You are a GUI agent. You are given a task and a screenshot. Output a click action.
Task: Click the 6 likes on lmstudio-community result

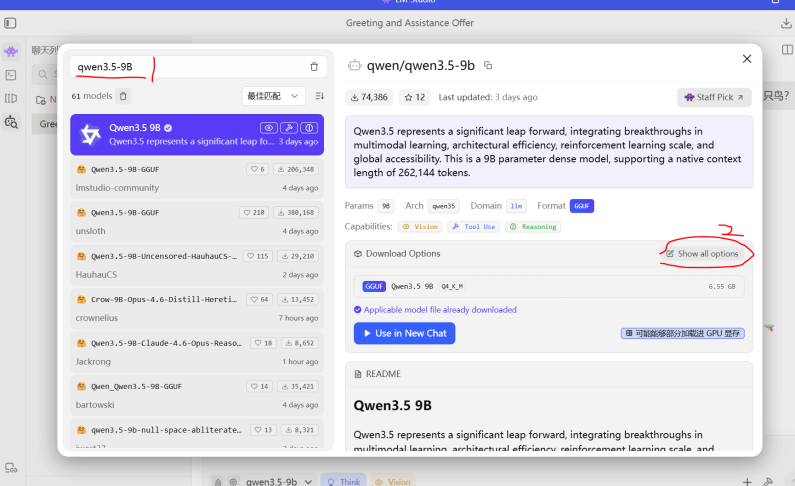point(258,169)
